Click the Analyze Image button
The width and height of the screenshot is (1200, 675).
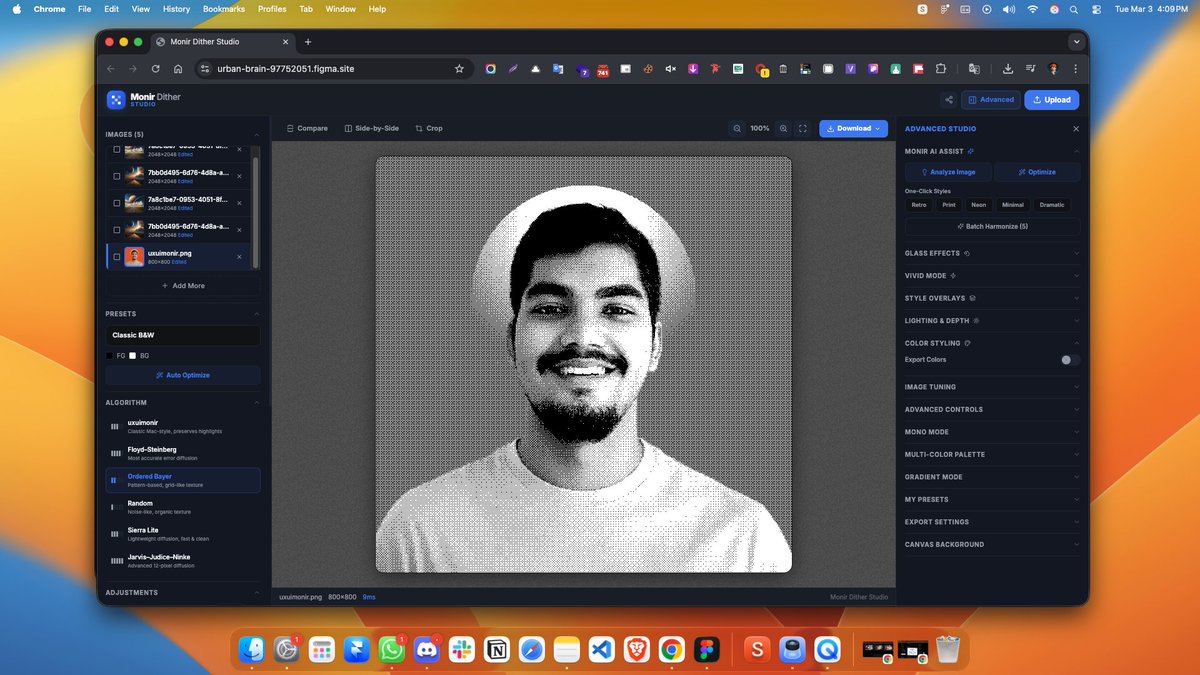click(948, 172)
